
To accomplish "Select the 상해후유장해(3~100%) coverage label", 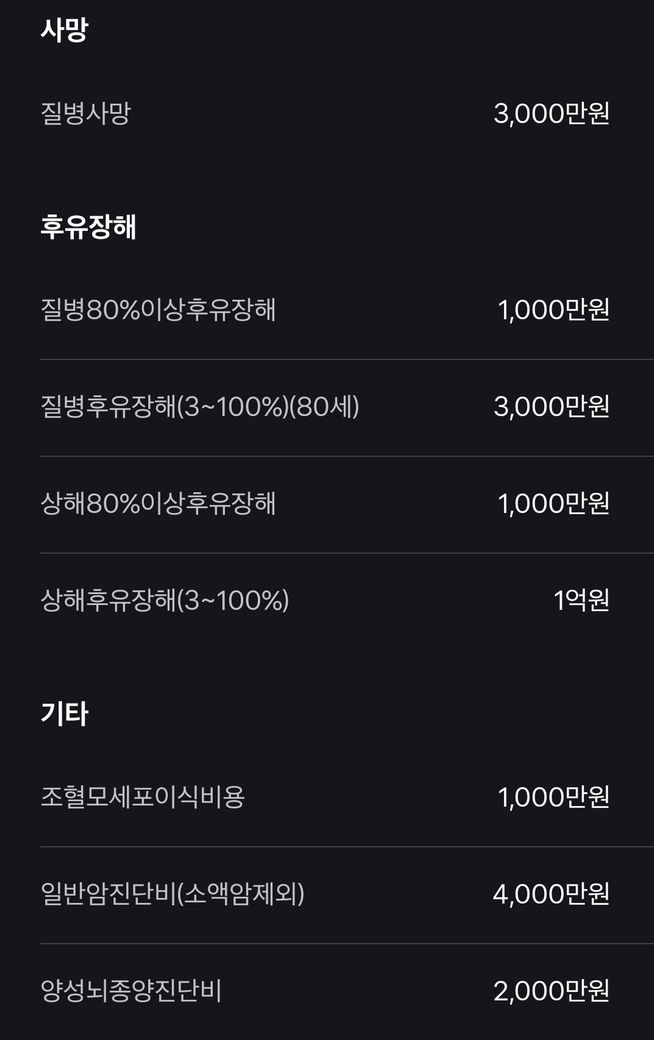I will 165,601.
